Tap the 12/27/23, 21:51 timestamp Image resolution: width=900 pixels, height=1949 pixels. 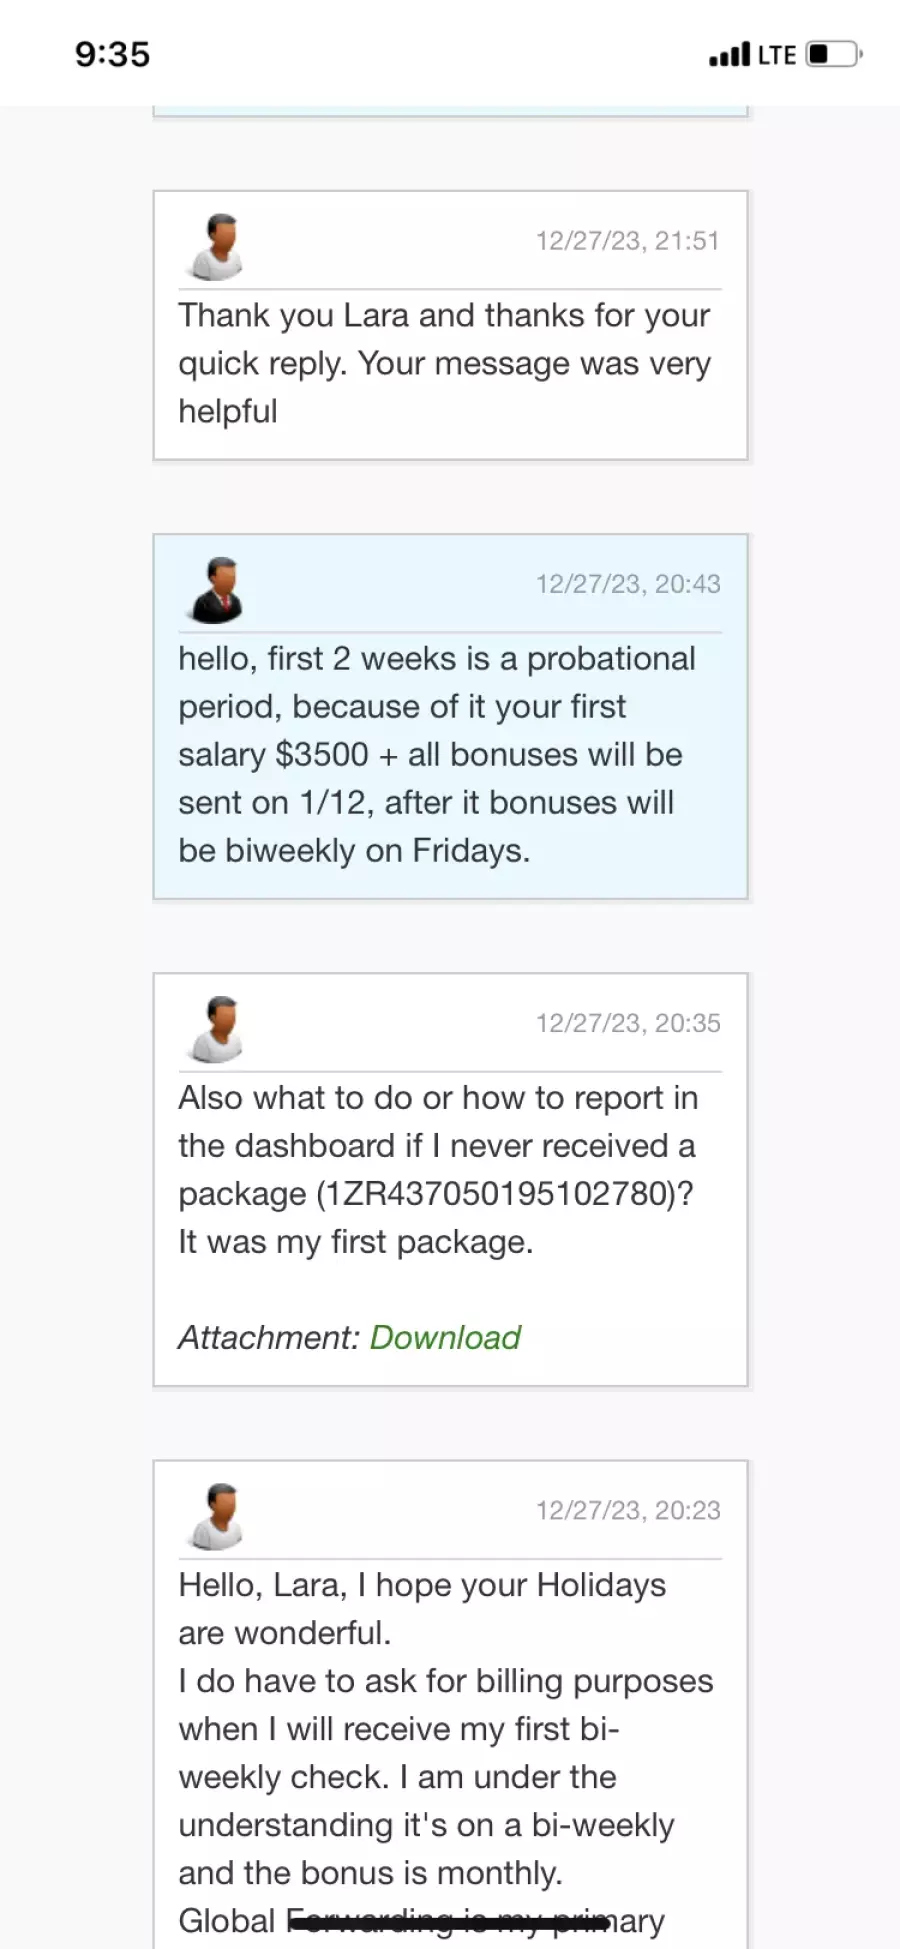(x=627, y=241)
